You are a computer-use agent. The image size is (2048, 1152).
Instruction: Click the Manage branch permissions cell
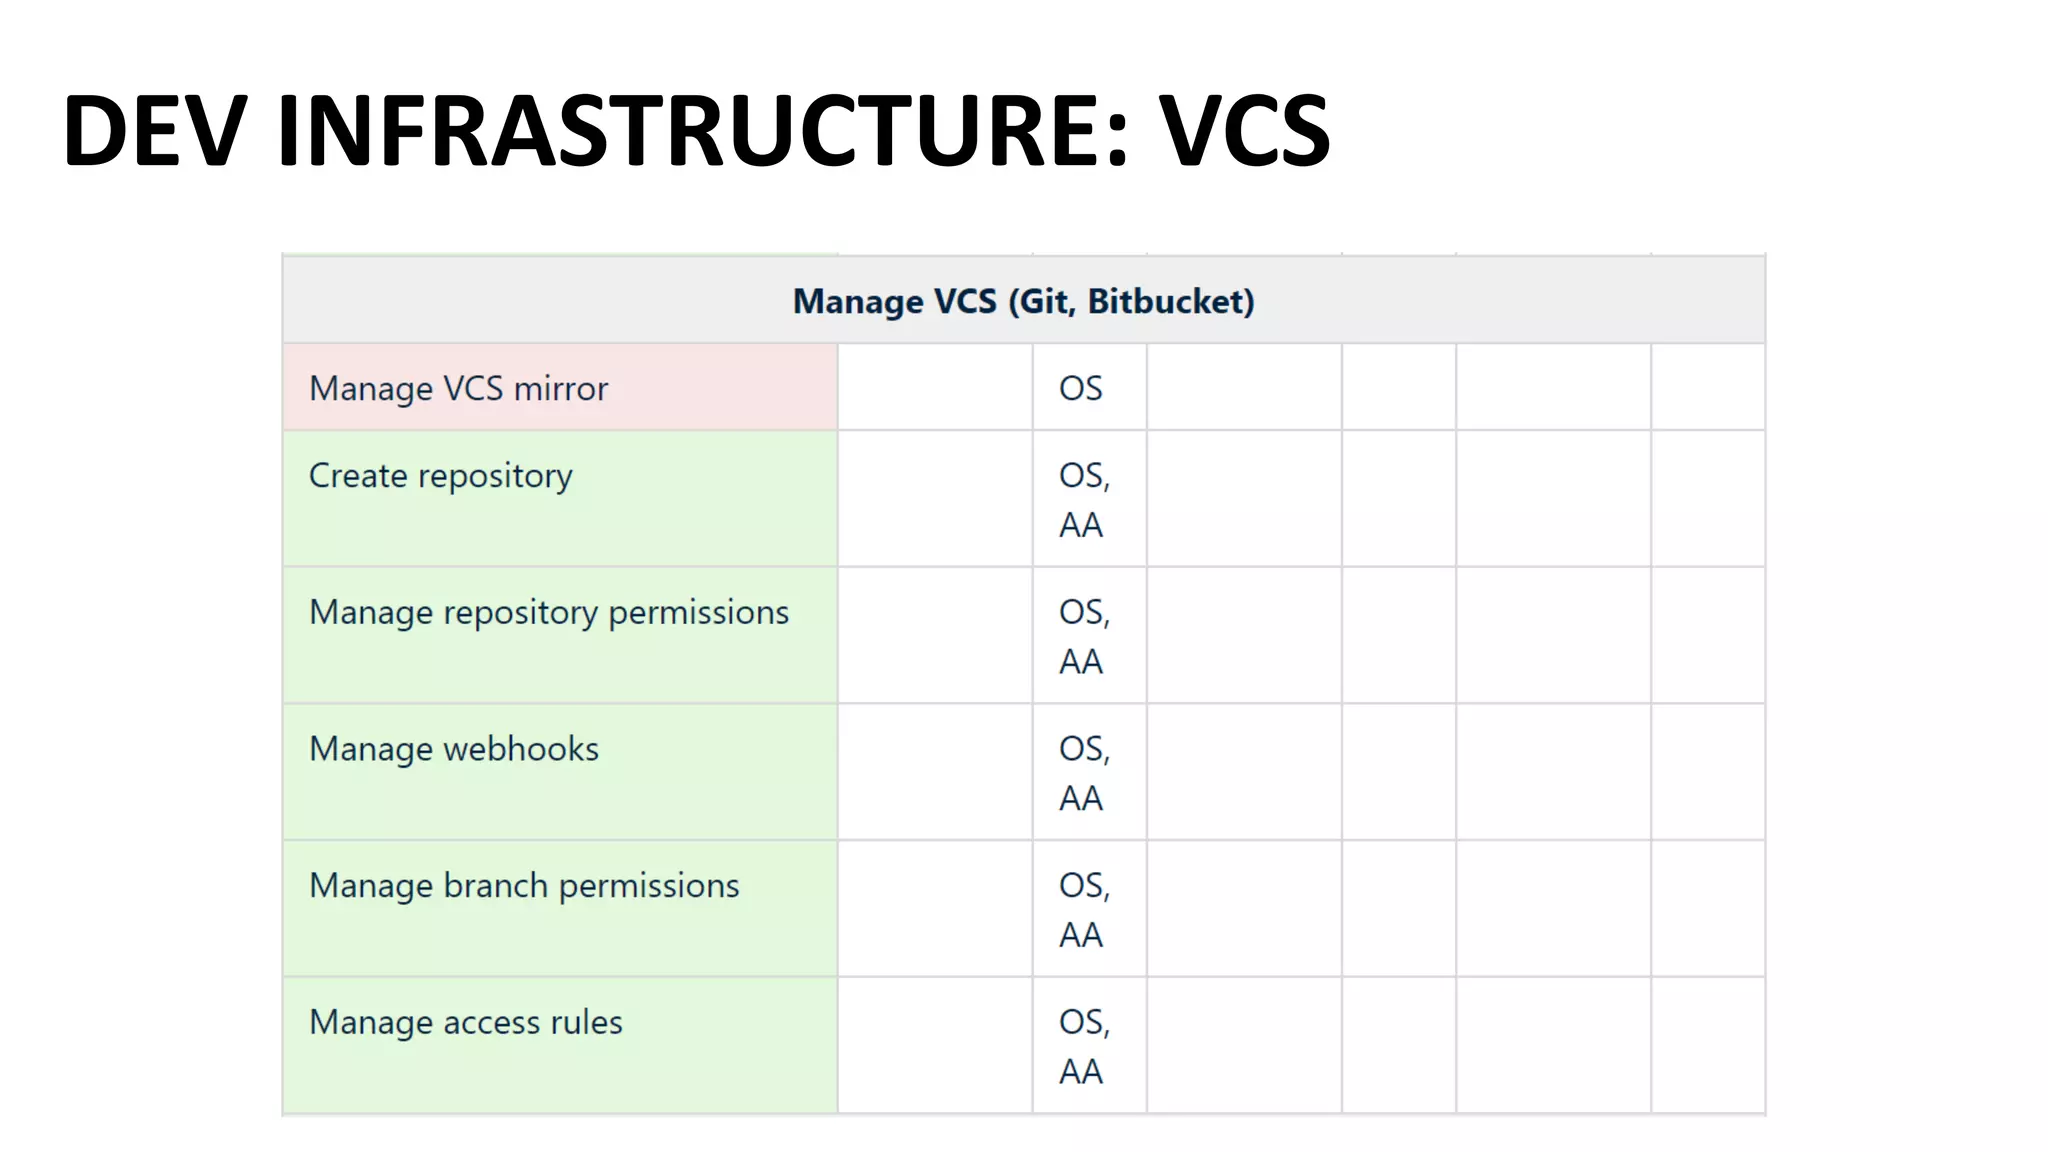[x=523, y=886]
